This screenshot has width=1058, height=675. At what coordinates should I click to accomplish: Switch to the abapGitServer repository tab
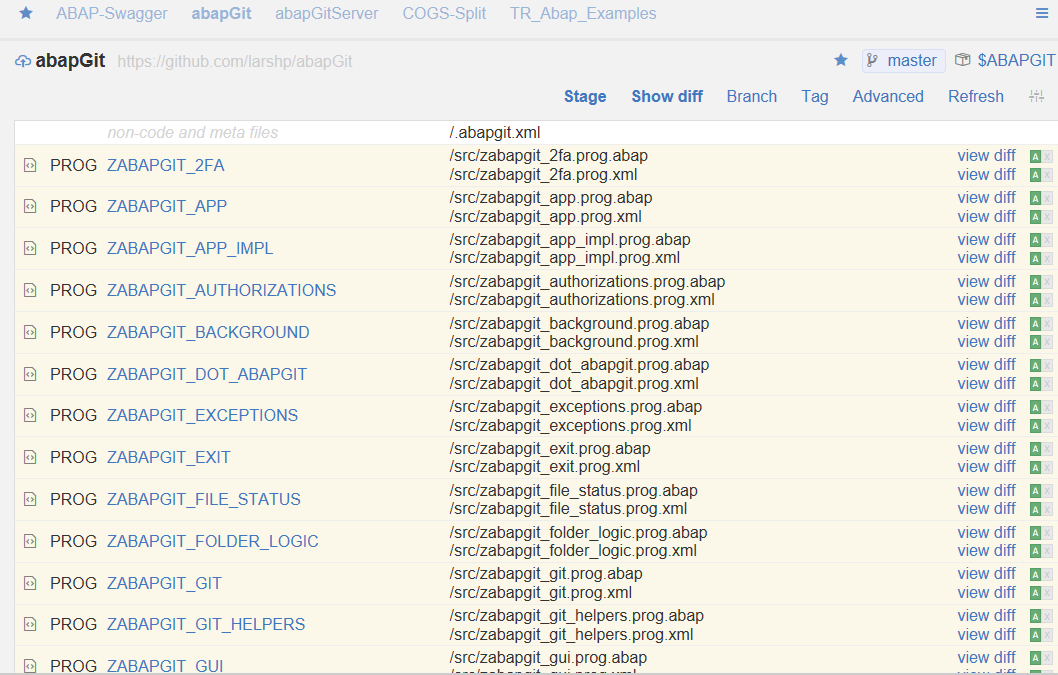point(327,14)
